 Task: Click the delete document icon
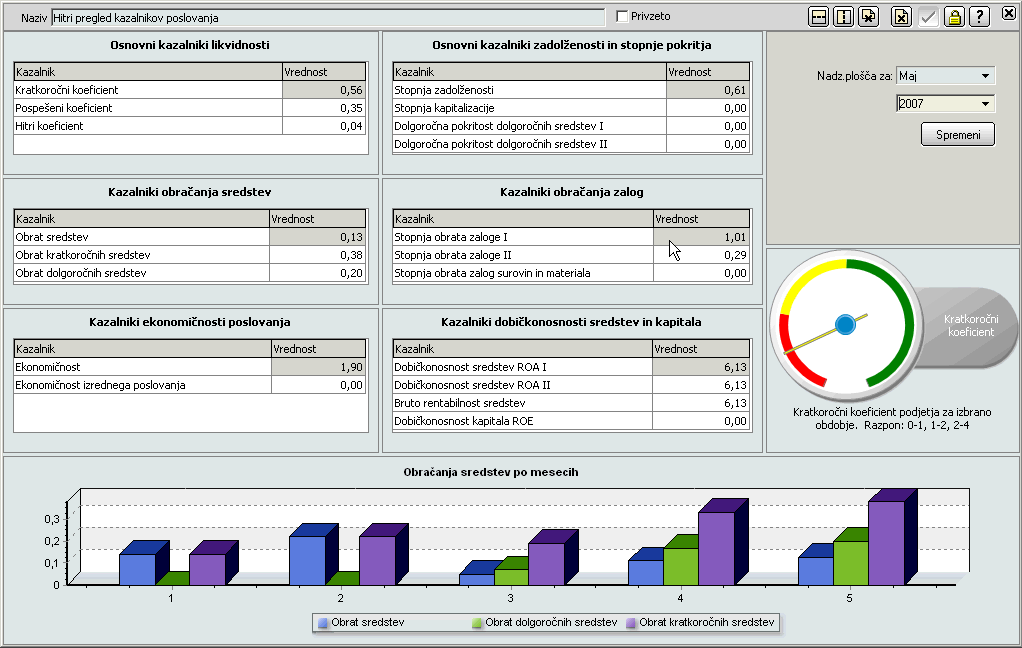tap(901, 17)
